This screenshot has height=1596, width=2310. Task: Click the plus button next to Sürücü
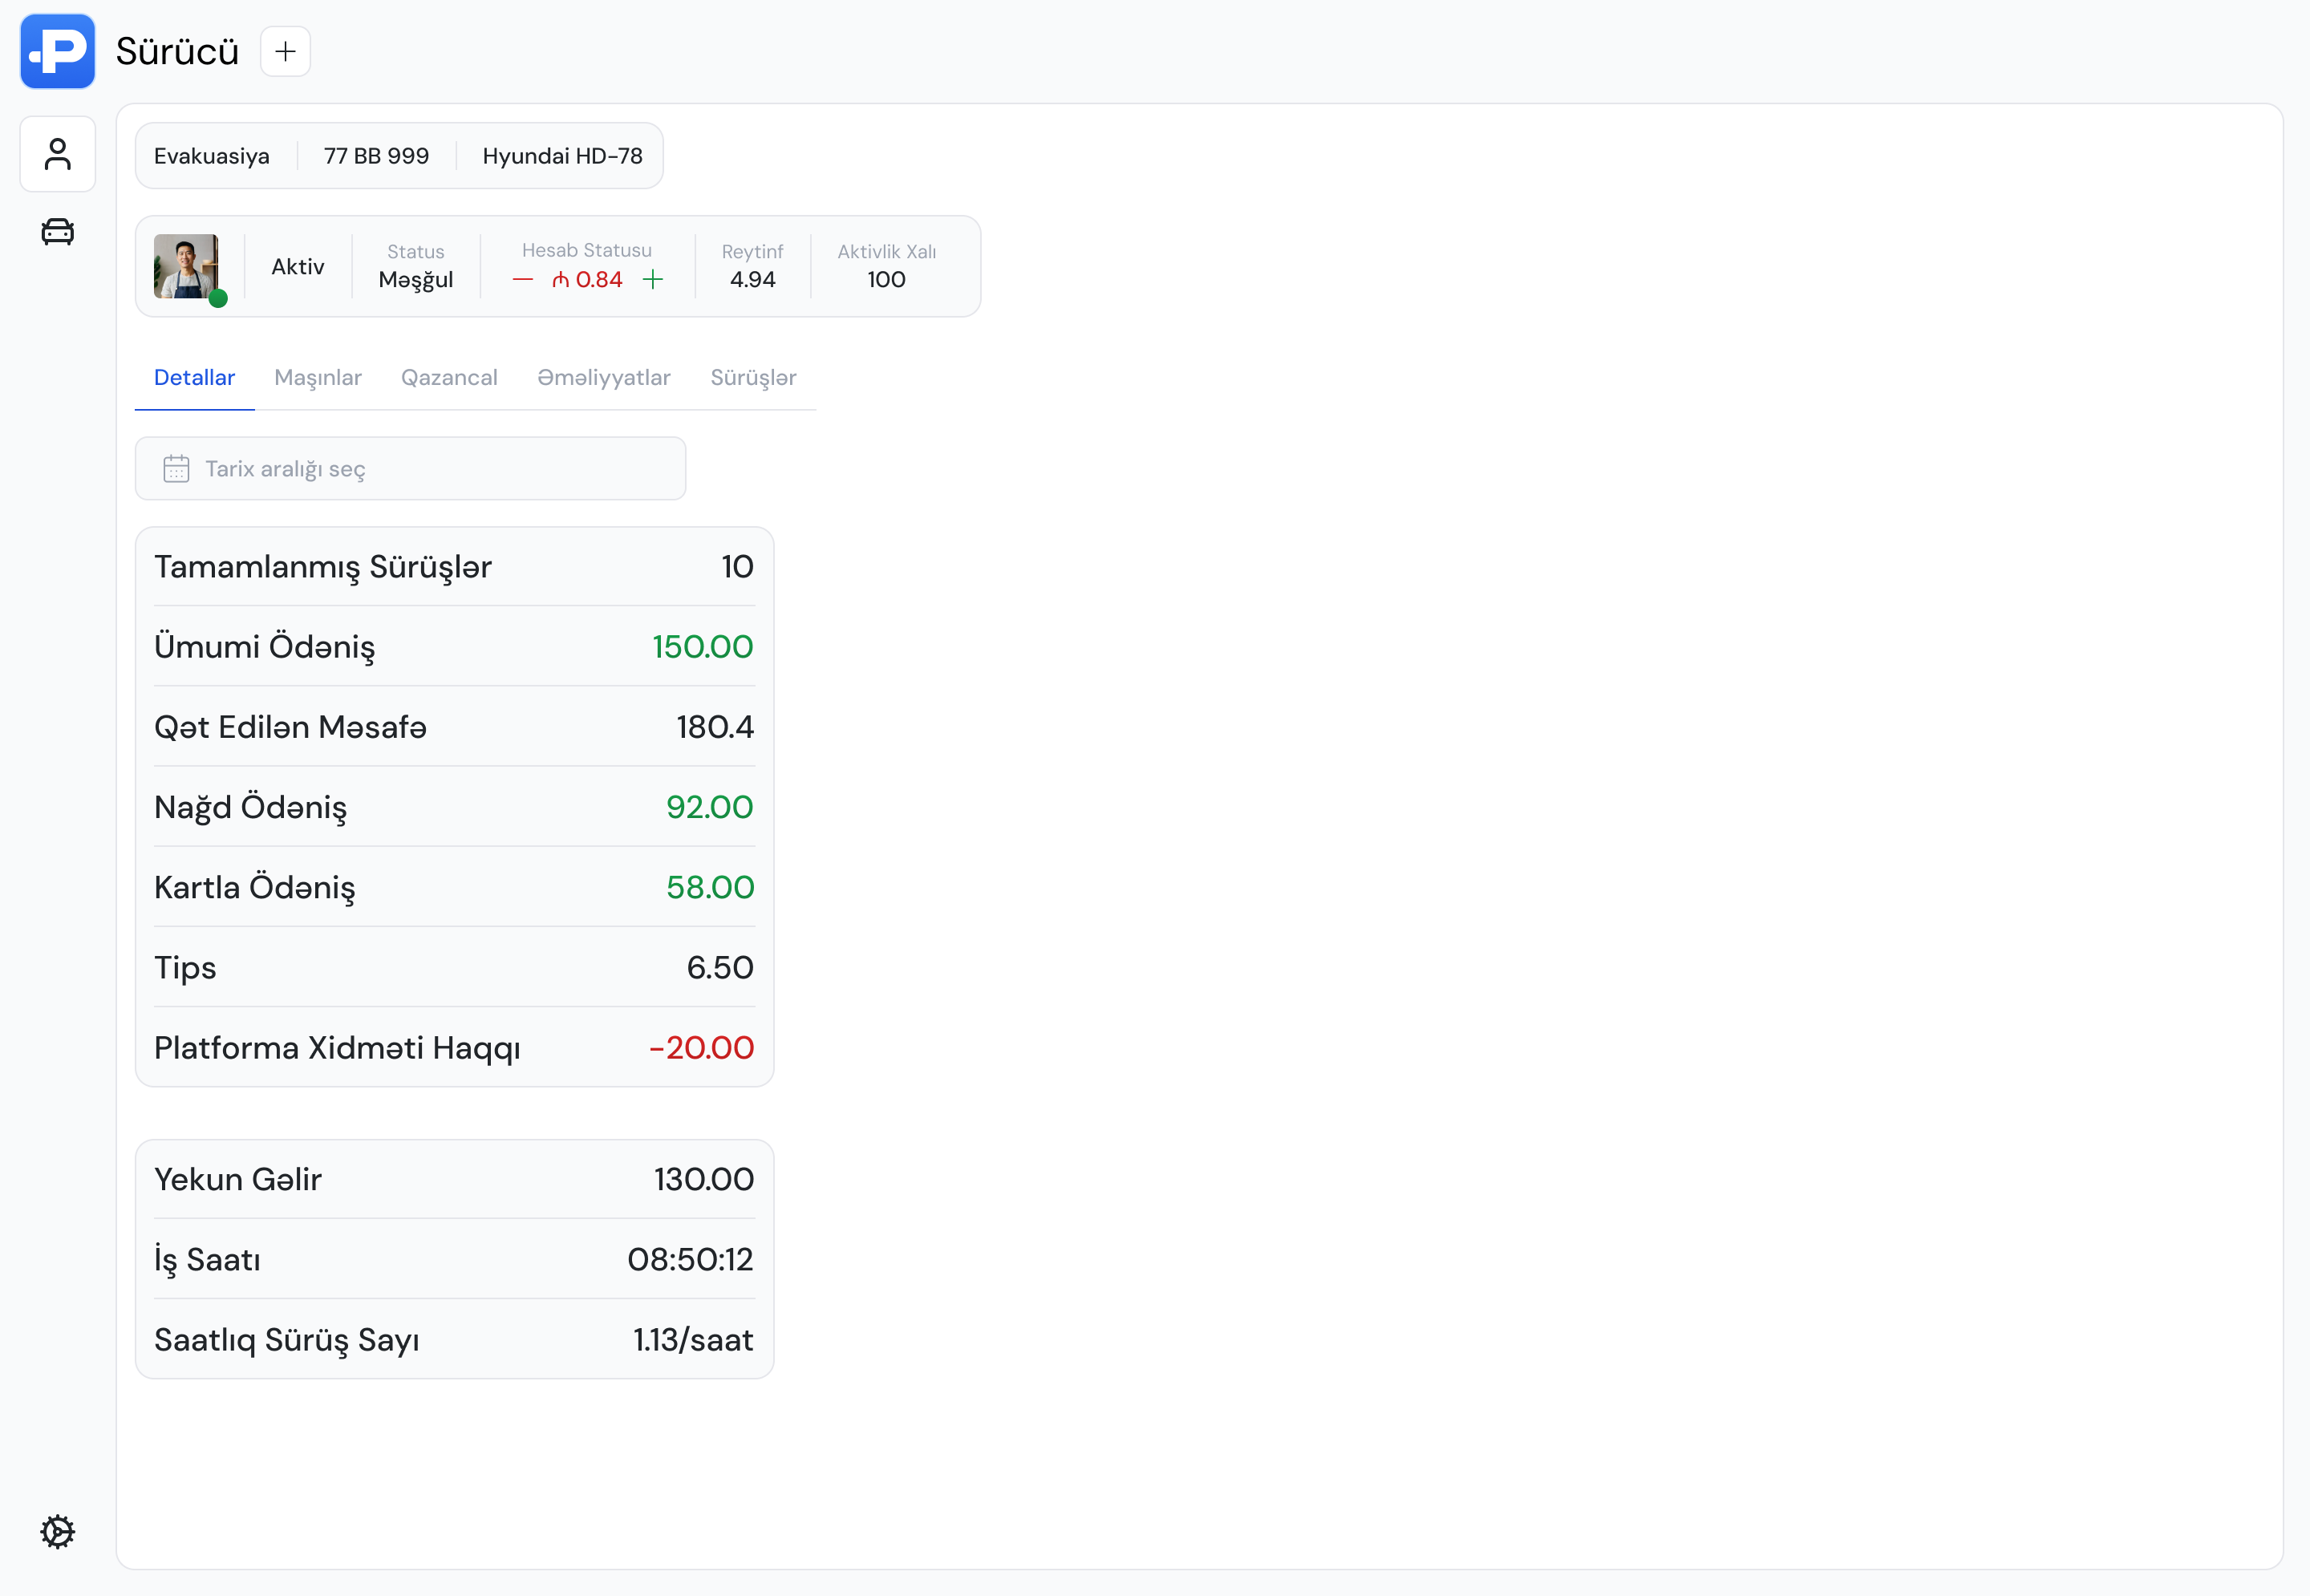285,51
